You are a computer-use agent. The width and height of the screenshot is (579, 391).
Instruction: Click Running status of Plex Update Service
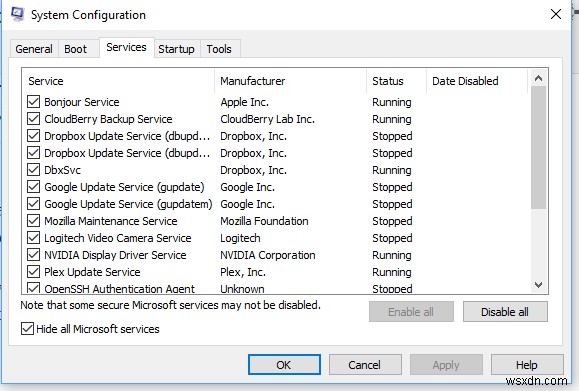pos(392,272)
